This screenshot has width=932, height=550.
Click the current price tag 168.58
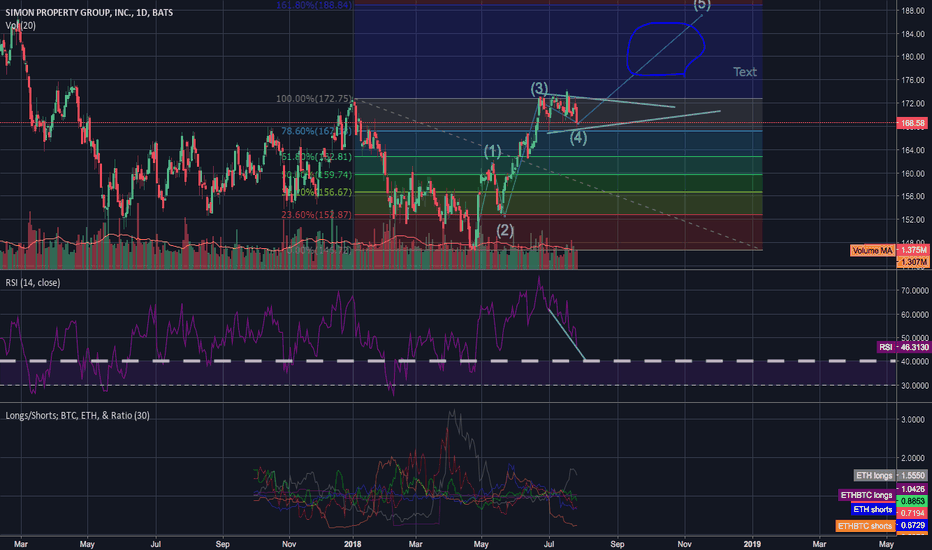coord(912,123)
